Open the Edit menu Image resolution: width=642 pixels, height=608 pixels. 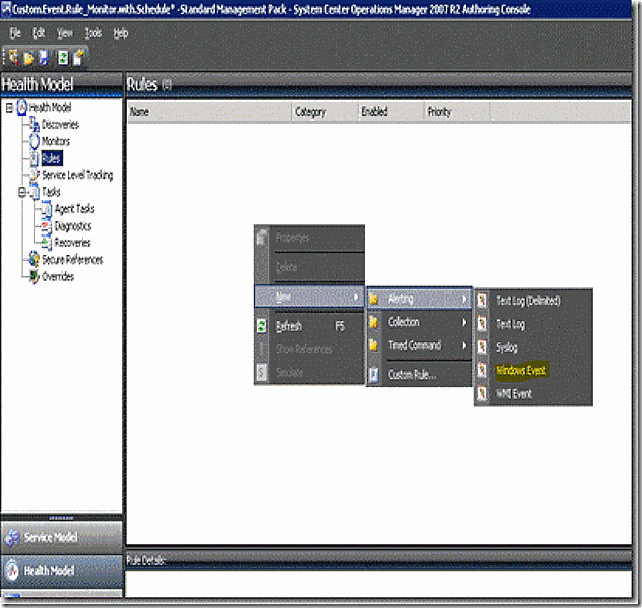[x=39, y=33]
